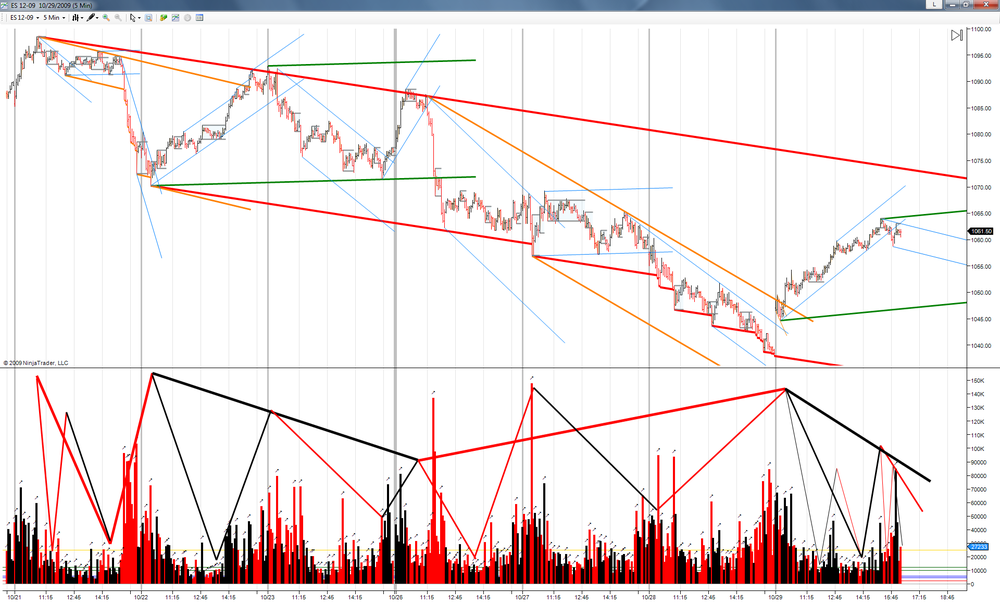Select the arrow cursor pointer tool

[x=135, y=18]
